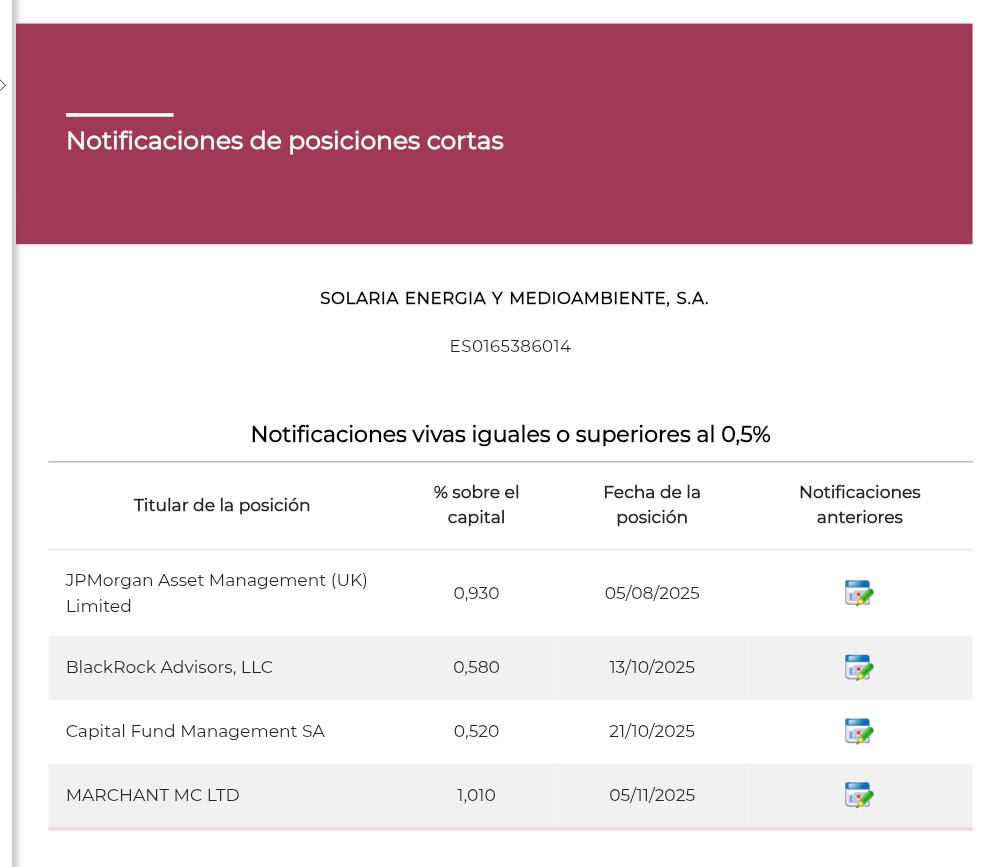Select SOLARIA ENERGIA Y MEDIOAMBIENTE, S.A. name
Screen dimensions: 1002x867
(513, 298)
